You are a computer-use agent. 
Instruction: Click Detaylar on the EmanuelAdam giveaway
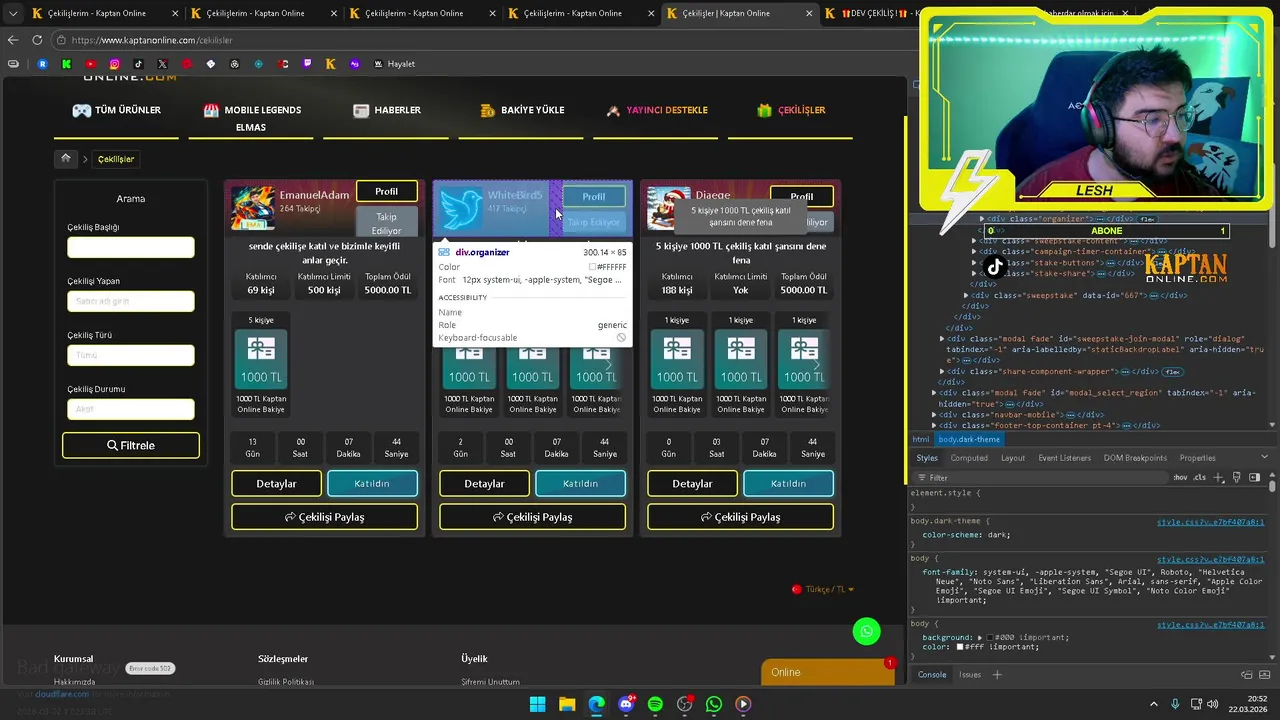[276, 483]
